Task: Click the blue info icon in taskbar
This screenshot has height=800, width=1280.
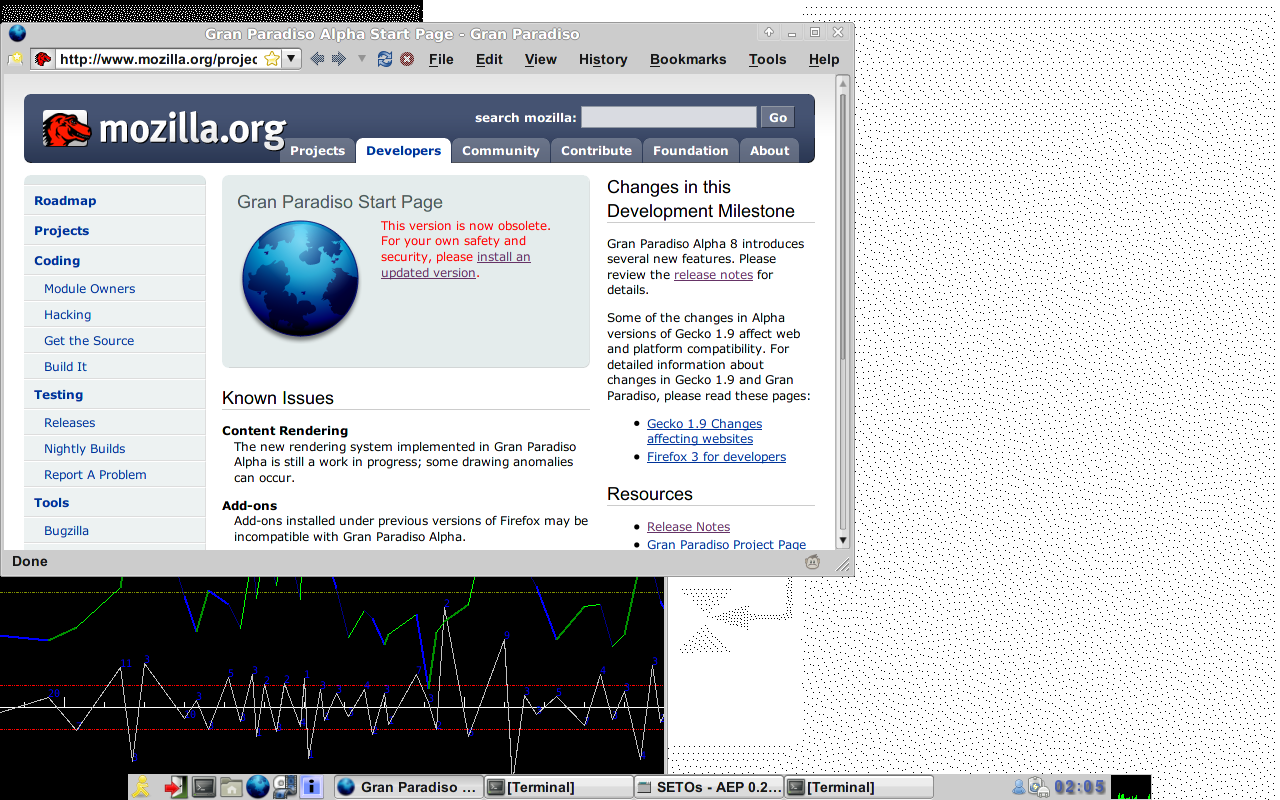Action: pos(311,787)
